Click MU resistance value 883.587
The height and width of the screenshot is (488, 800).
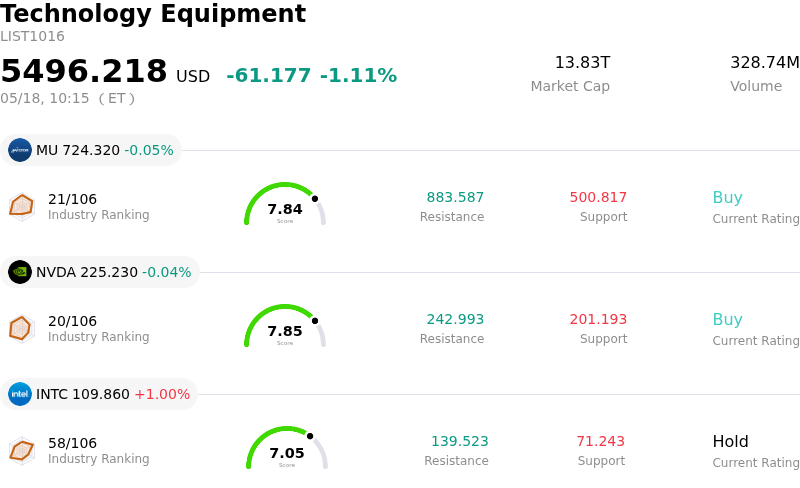[x=455, y=197]
